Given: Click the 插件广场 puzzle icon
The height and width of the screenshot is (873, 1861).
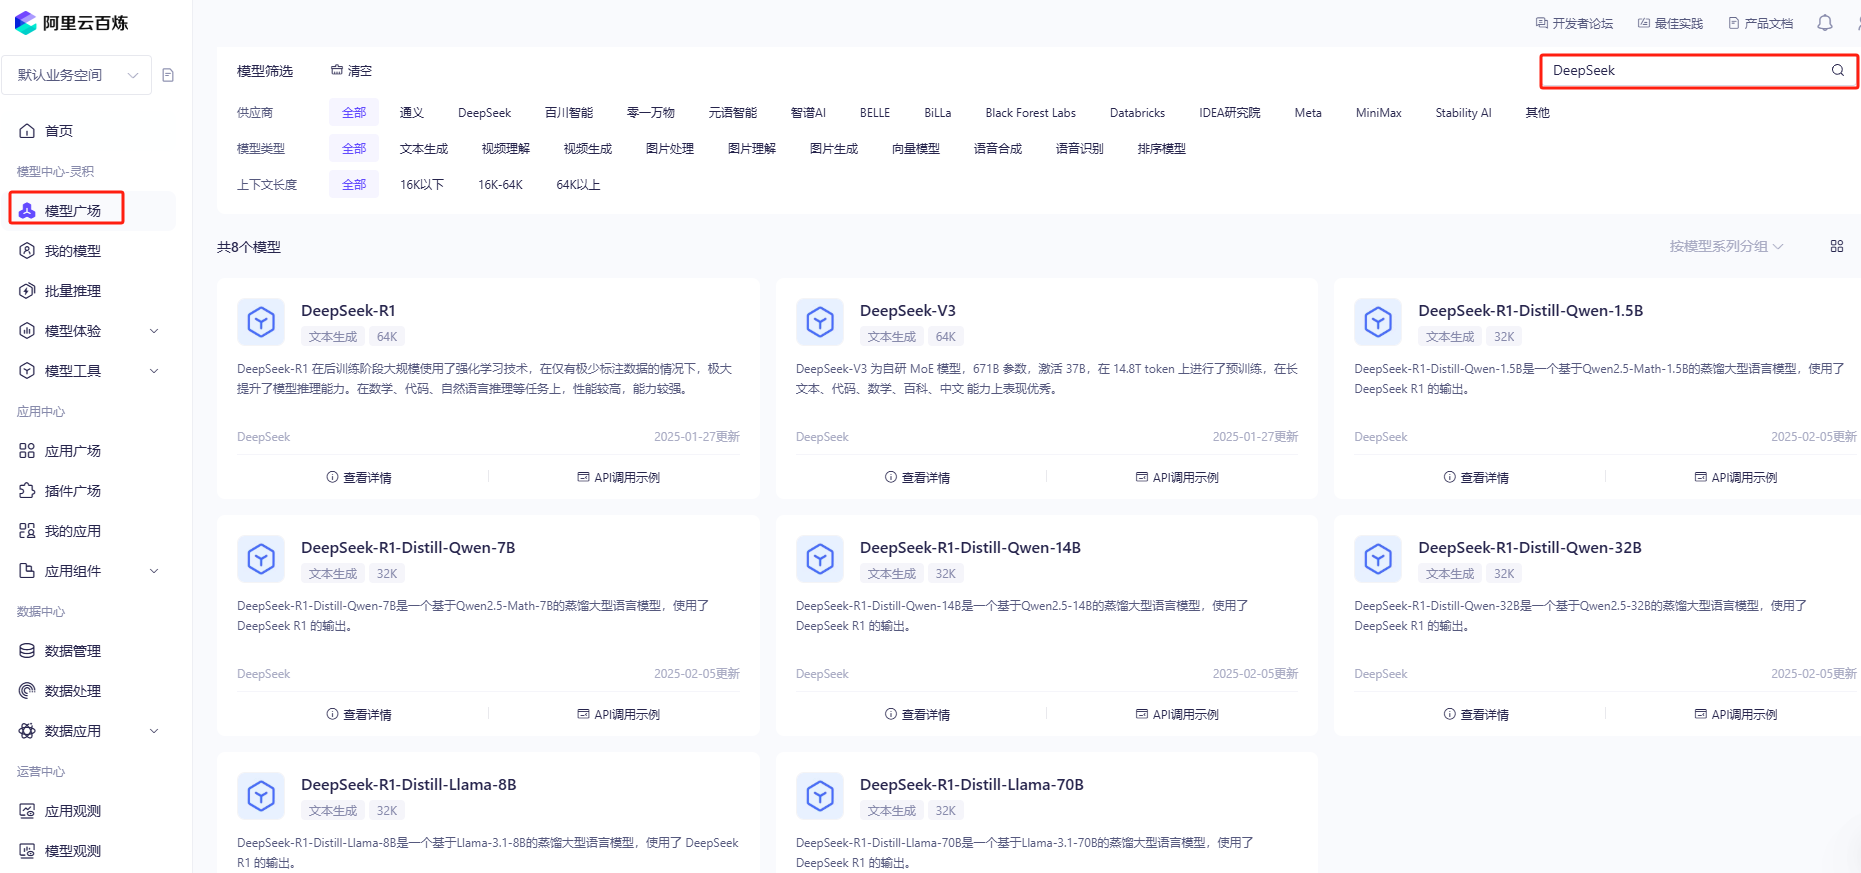Looking at the screenshot, I should click(x=27, y=491).
